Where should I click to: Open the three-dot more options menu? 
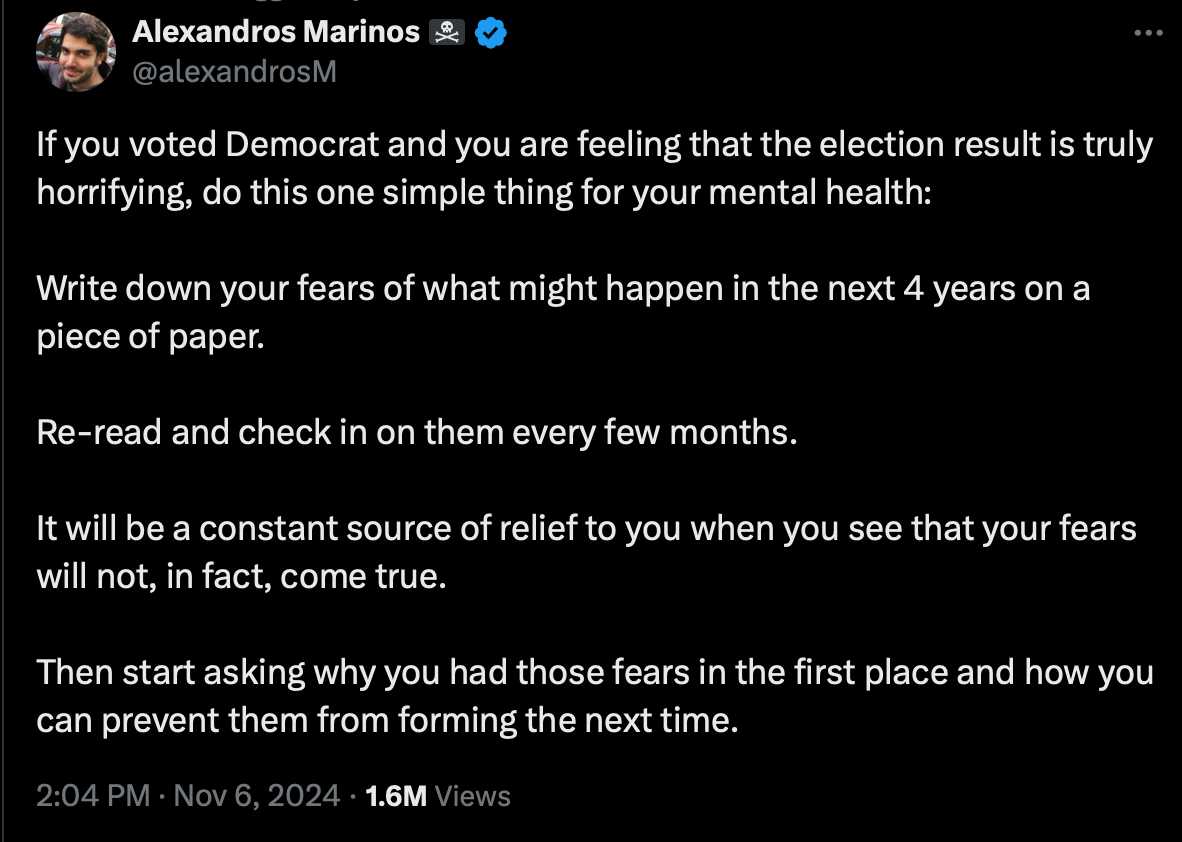(1148, 32)
